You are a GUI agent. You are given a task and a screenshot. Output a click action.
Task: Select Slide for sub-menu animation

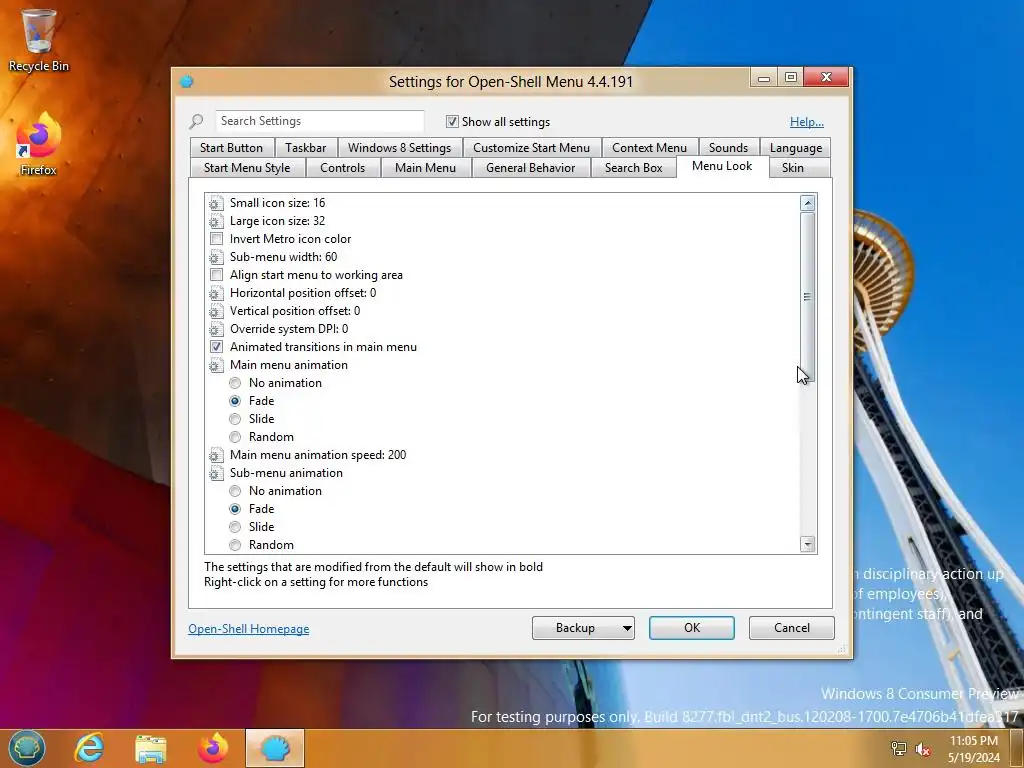(x=235, y=527)
